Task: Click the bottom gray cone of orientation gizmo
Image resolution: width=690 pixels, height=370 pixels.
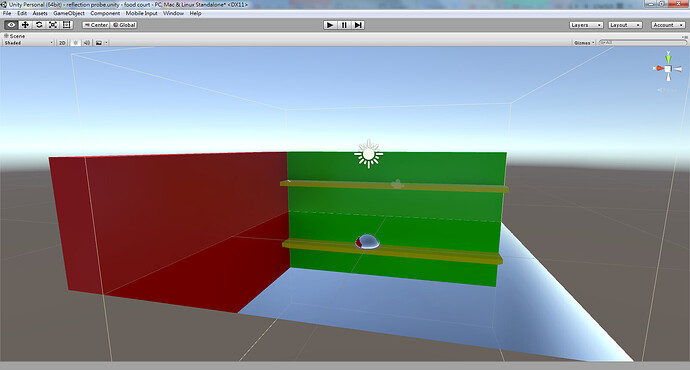Action: click(x=668, y=77)
